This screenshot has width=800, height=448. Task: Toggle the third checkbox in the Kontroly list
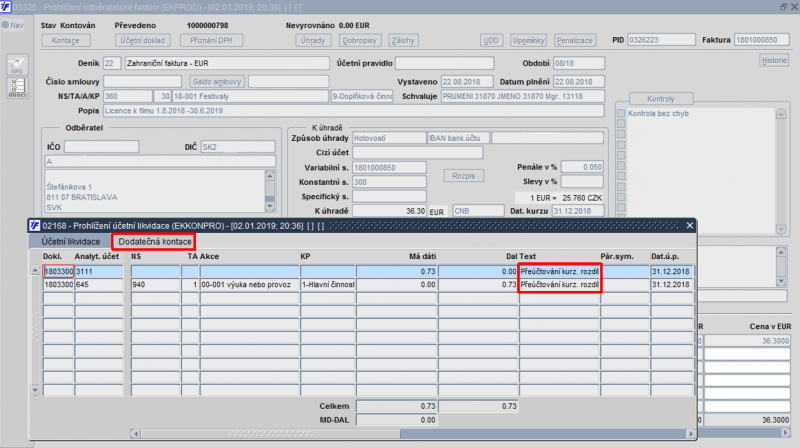pyautogui.click(x=621, y=134)
